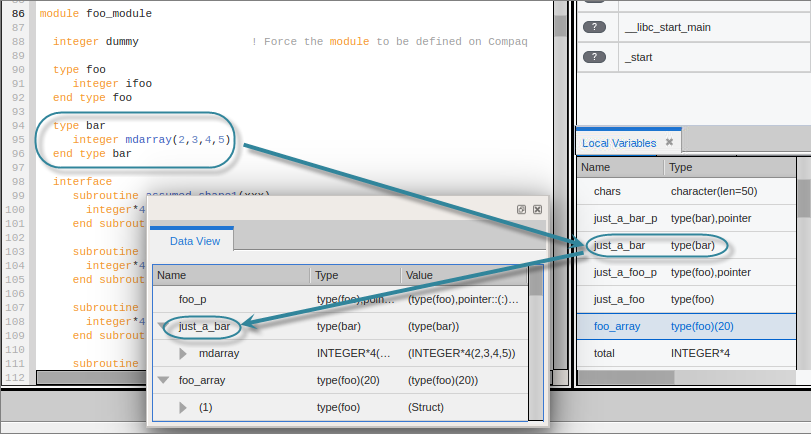Select foo_p row in Data View
811x434 pixels.
192,299
